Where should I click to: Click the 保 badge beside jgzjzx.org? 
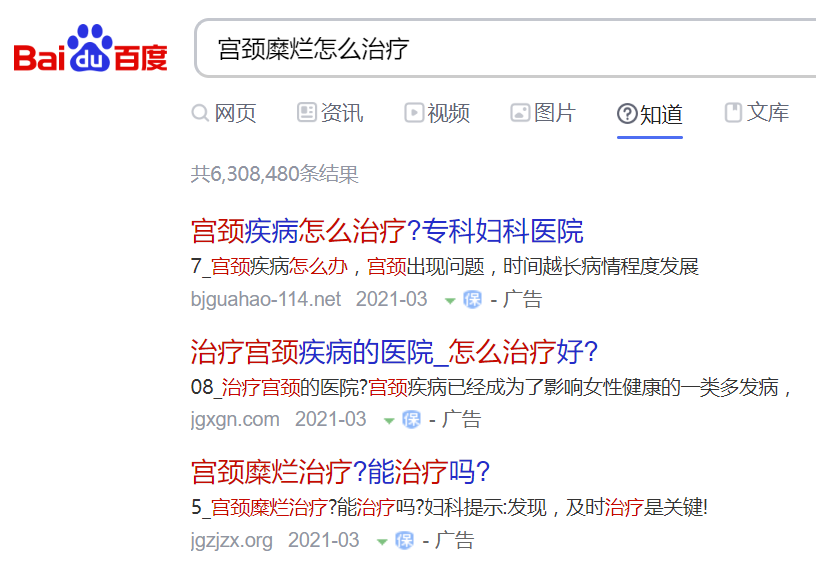(404, 541)
